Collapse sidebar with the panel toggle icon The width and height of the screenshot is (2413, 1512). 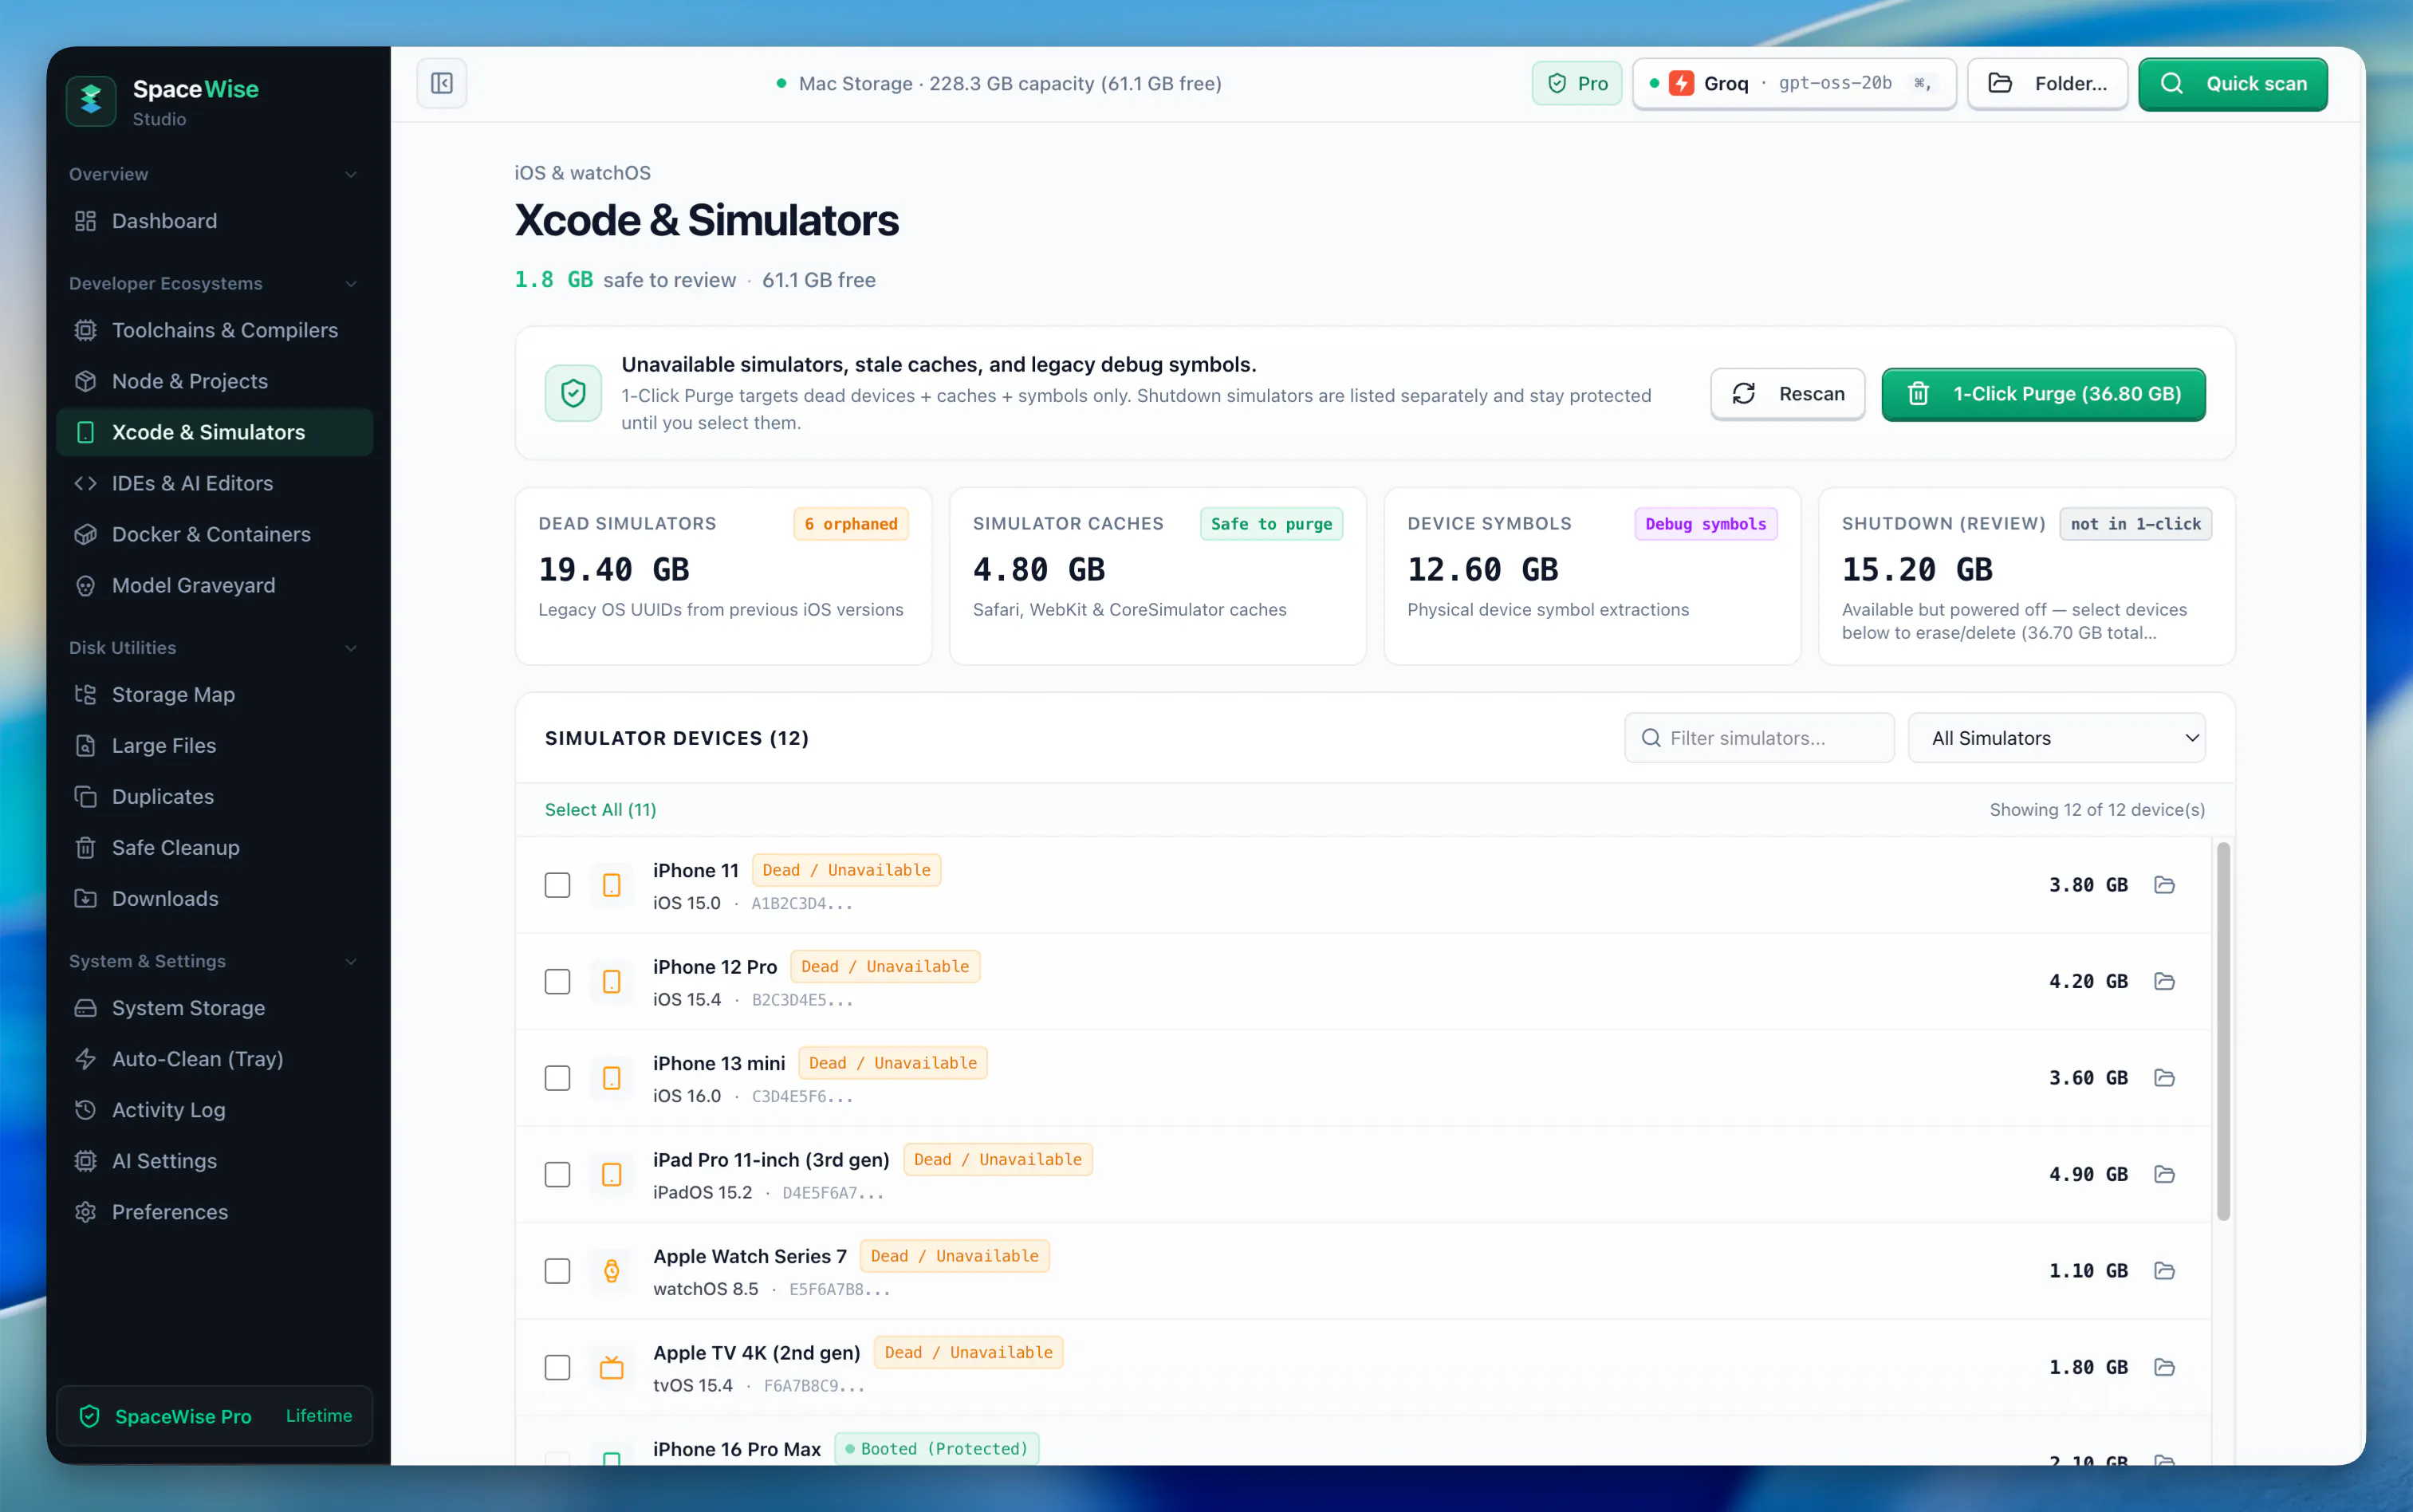[441, 83]
